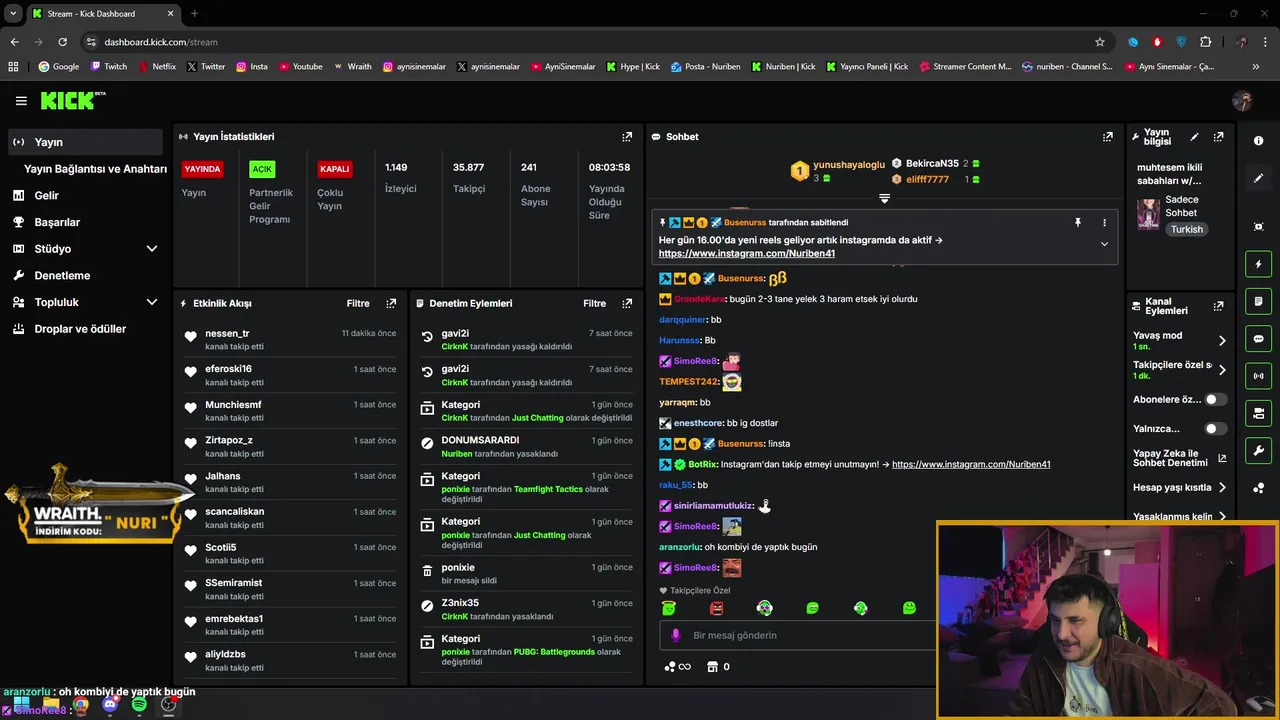Open Droplar ve ödüller in sidebar

click(x=80, y=329)
